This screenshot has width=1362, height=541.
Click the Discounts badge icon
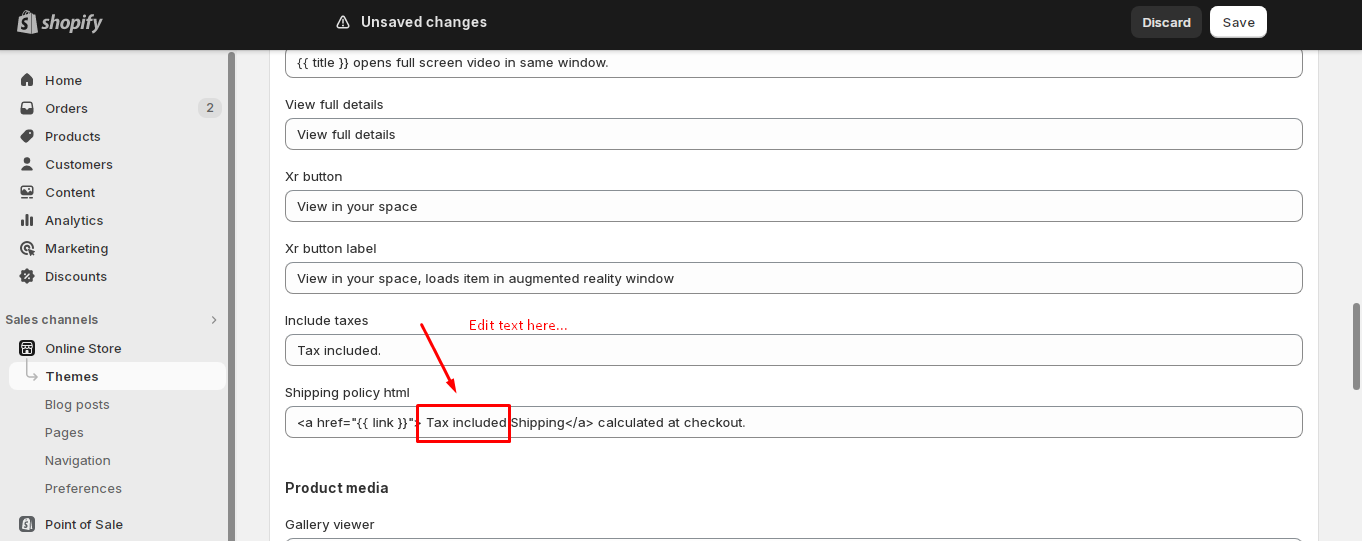coord(27,276)
